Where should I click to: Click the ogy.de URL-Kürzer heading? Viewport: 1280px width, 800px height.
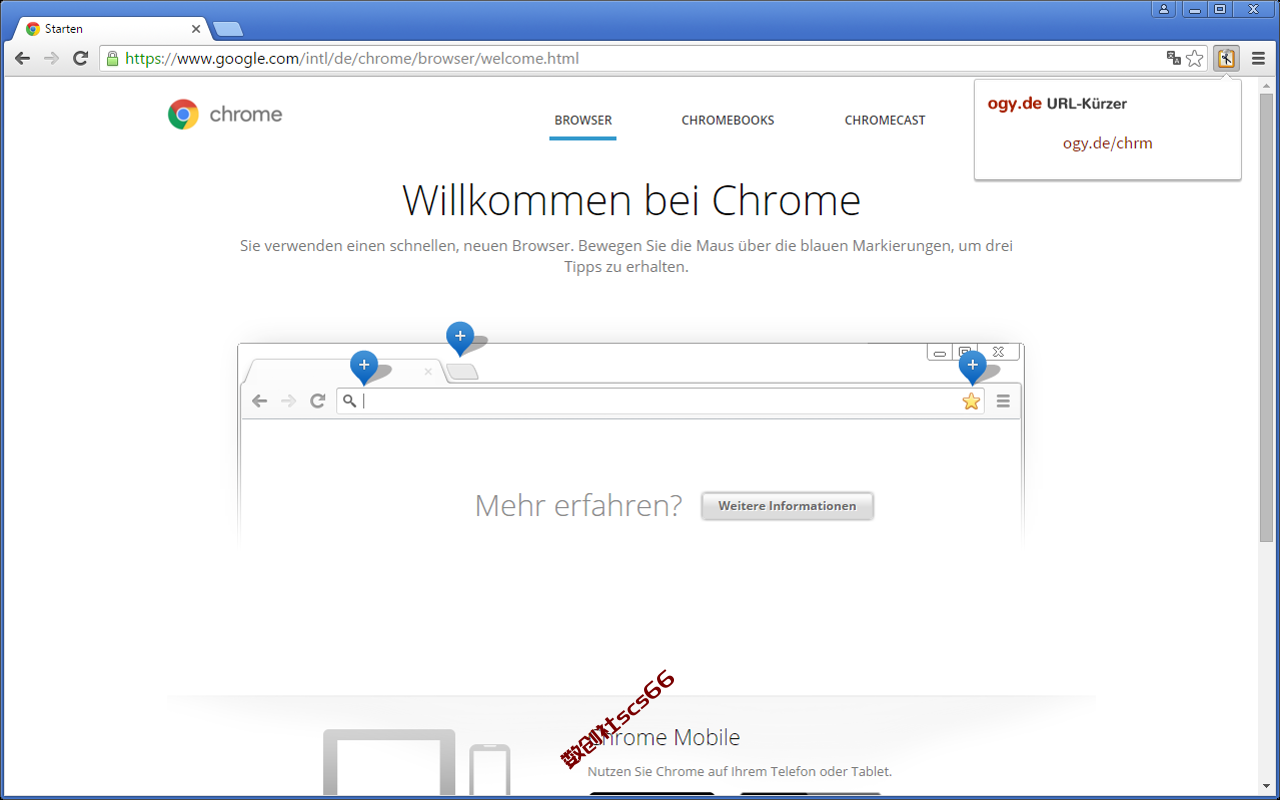[x=1057, y=103]
